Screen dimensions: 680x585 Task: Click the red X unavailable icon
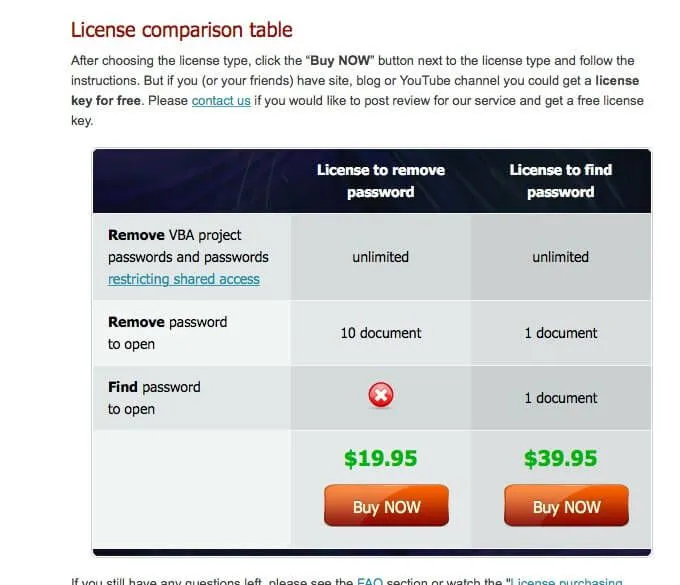381,395
